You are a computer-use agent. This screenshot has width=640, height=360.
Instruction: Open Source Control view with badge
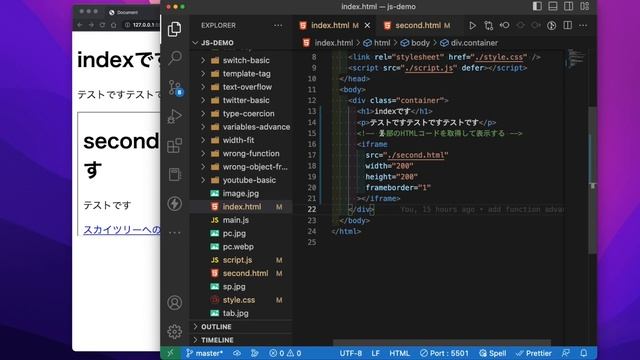(176, 87)
